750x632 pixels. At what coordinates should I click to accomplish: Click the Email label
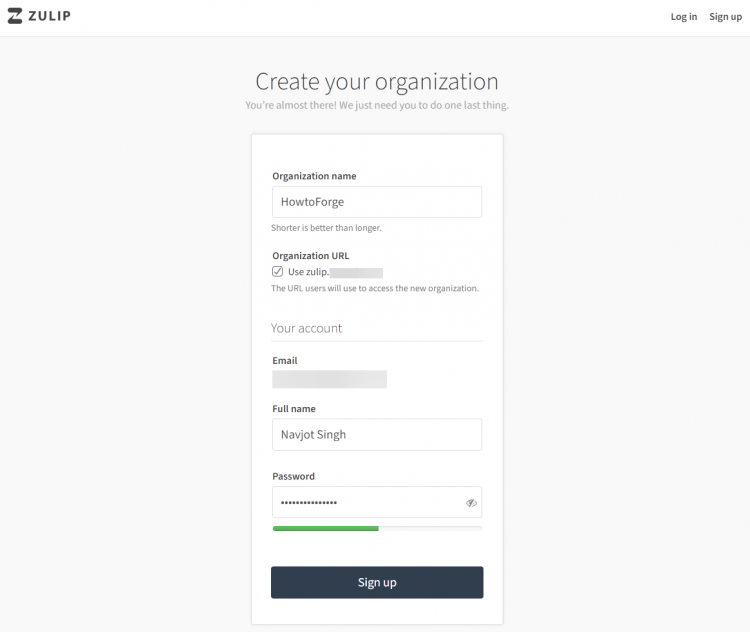click(285, 360)
